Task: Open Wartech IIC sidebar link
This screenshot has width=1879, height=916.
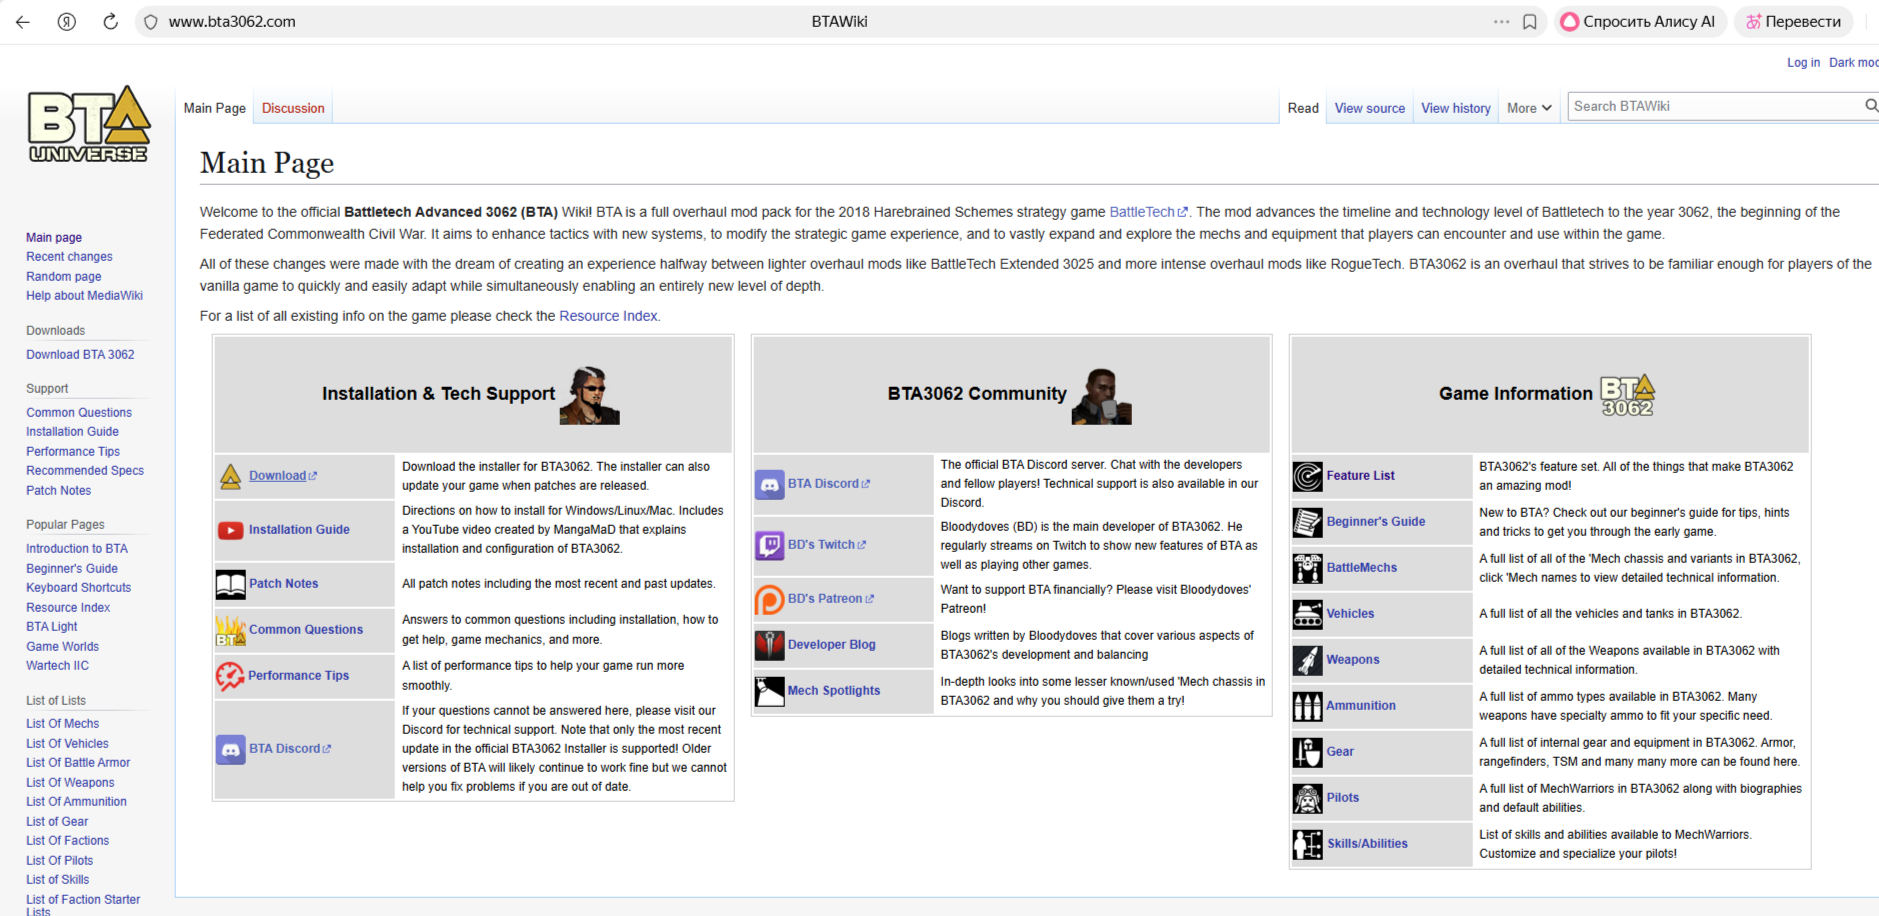Action: pos(58,666)
